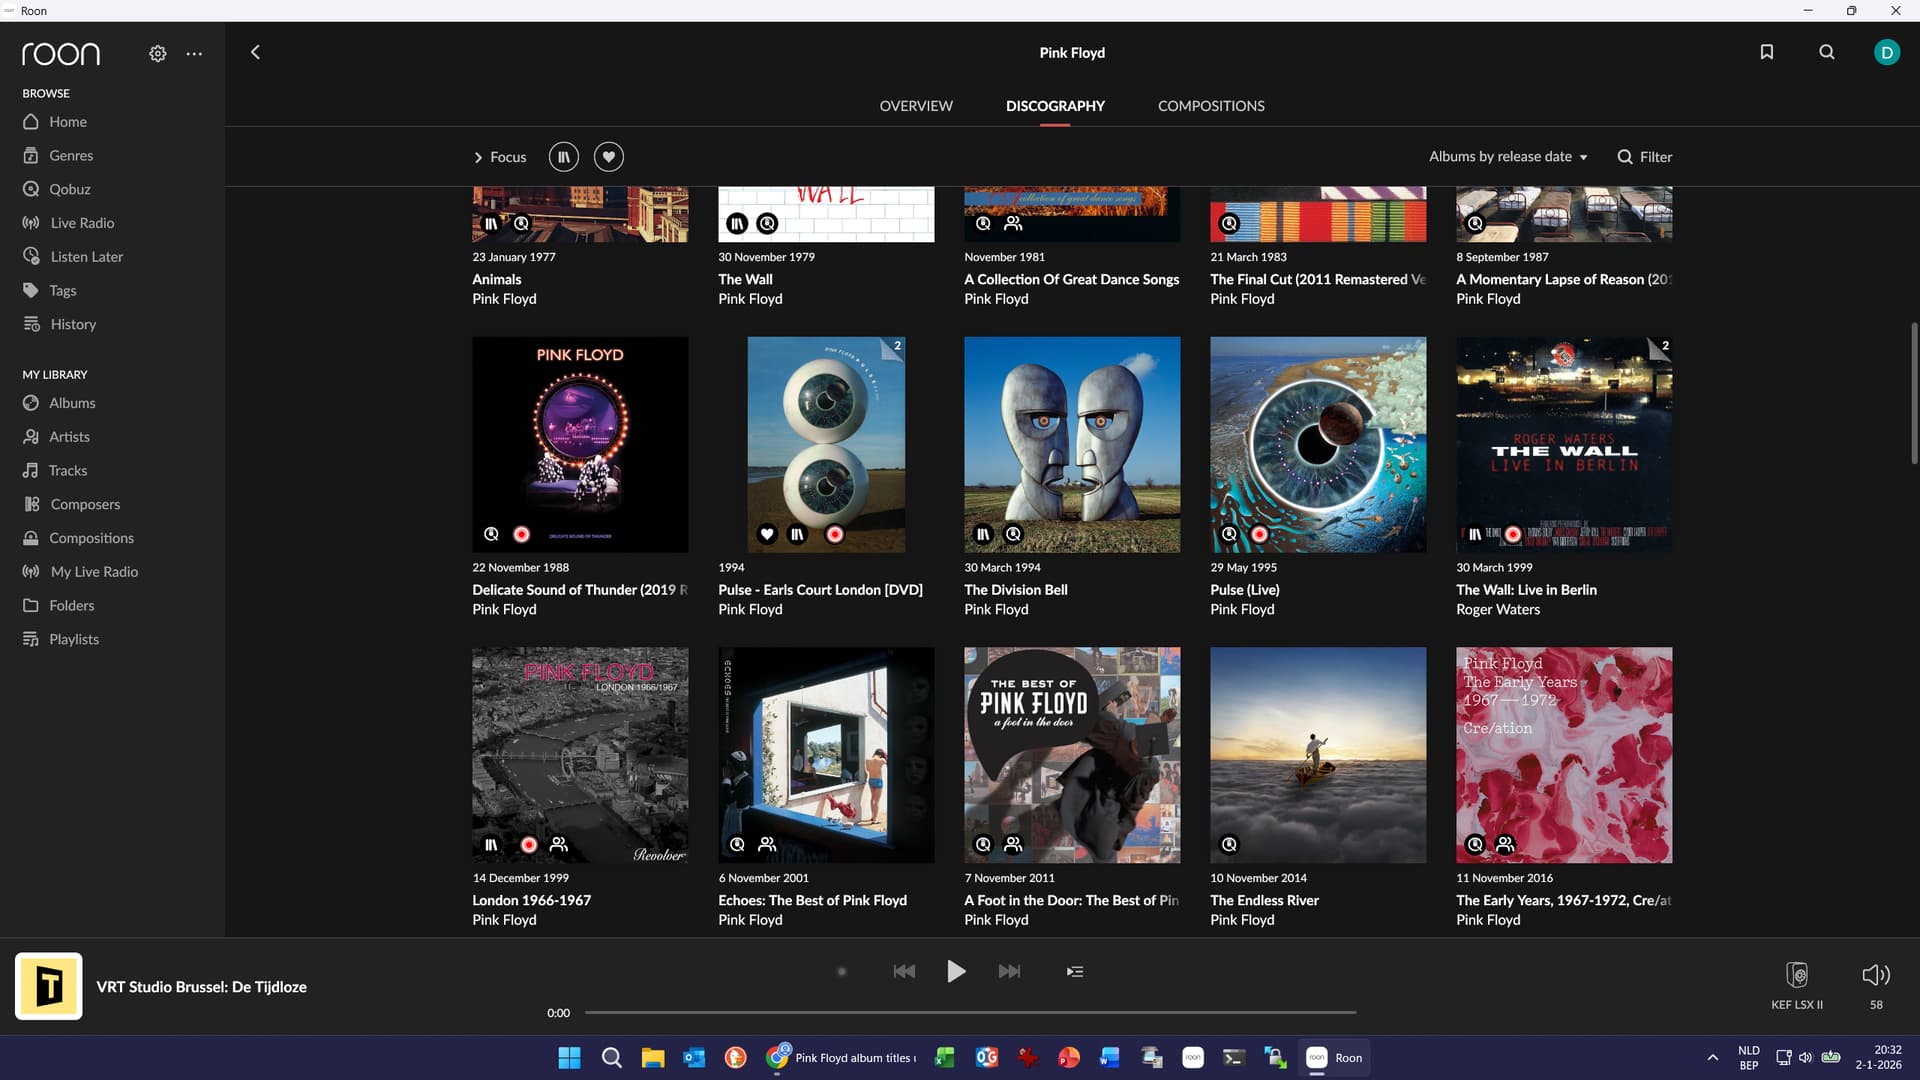
Task: Open volume control speaker icon
Action: click(x=1875, y=974)
